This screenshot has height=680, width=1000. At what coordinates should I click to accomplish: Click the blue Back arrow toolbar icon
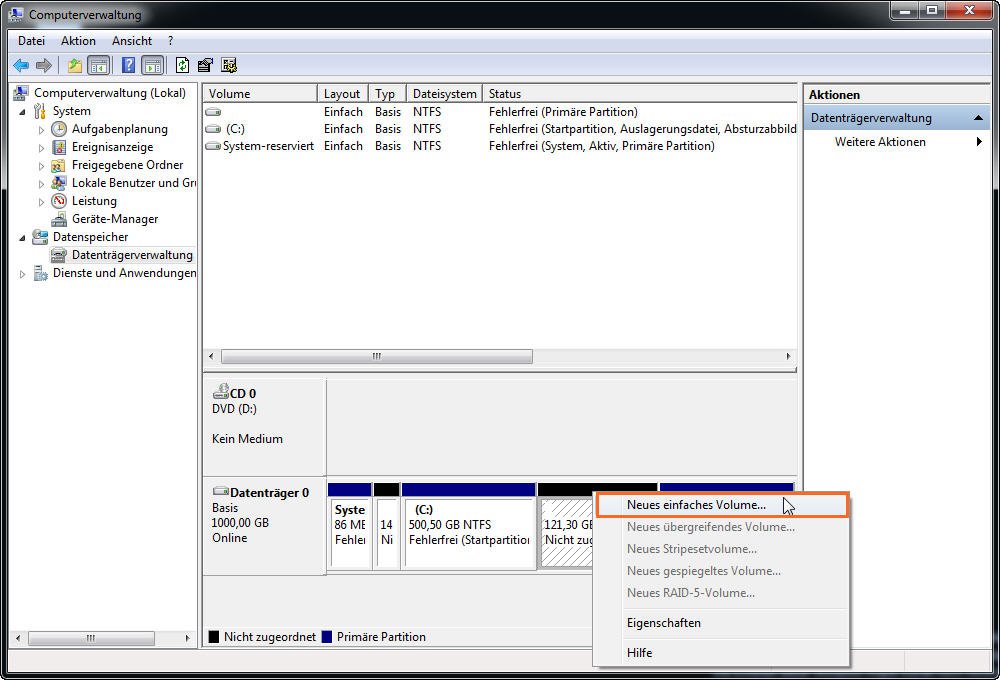point(21,65)
